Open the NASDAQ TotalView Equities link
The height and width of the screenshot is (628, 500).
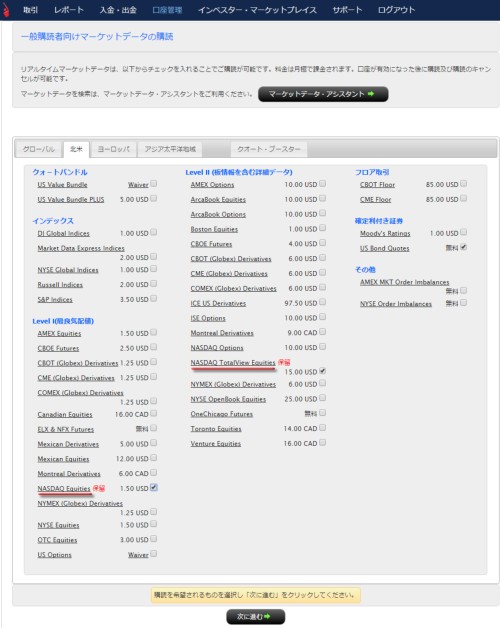coord(233,362)
